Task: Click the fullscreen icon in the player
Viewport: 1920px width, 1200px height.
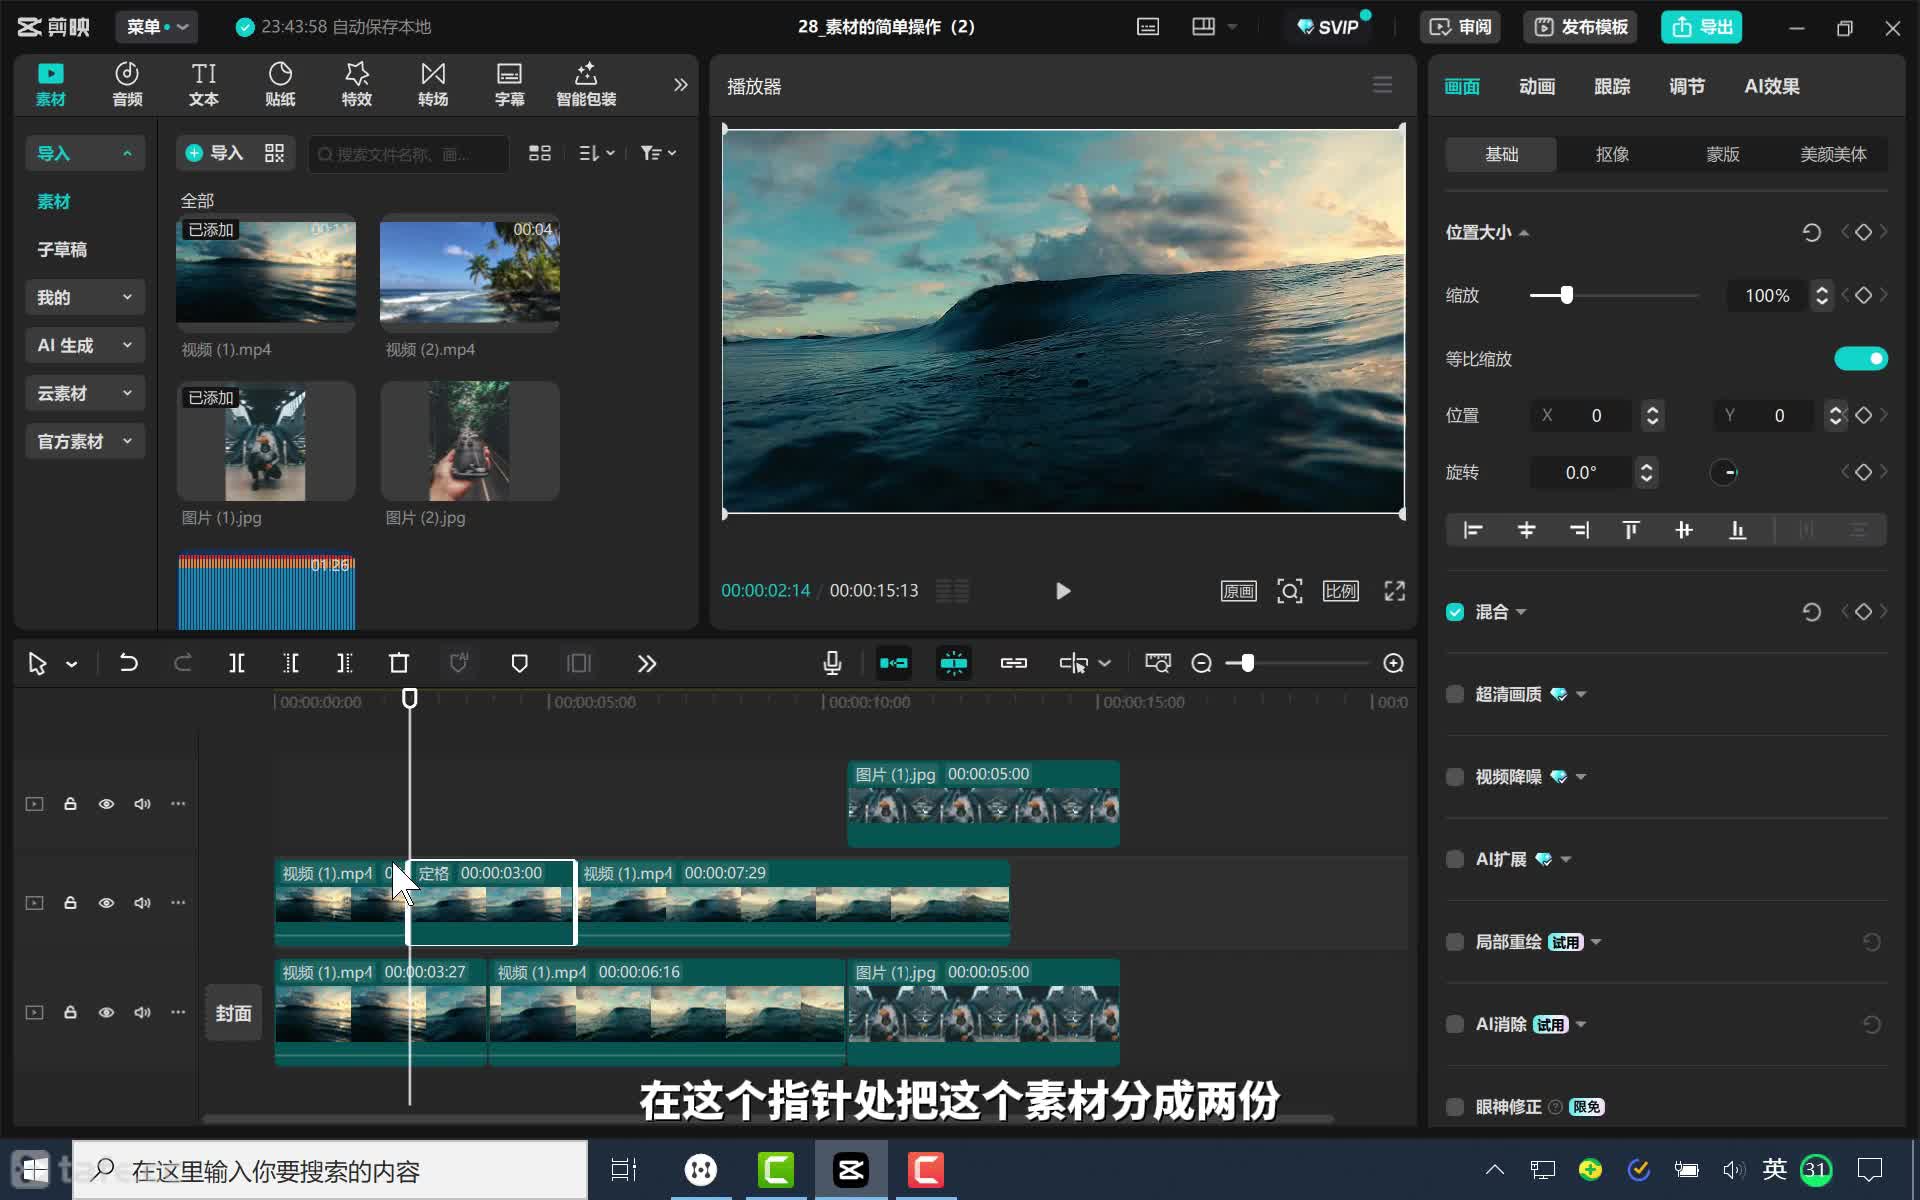Action: pos(1394,591)
